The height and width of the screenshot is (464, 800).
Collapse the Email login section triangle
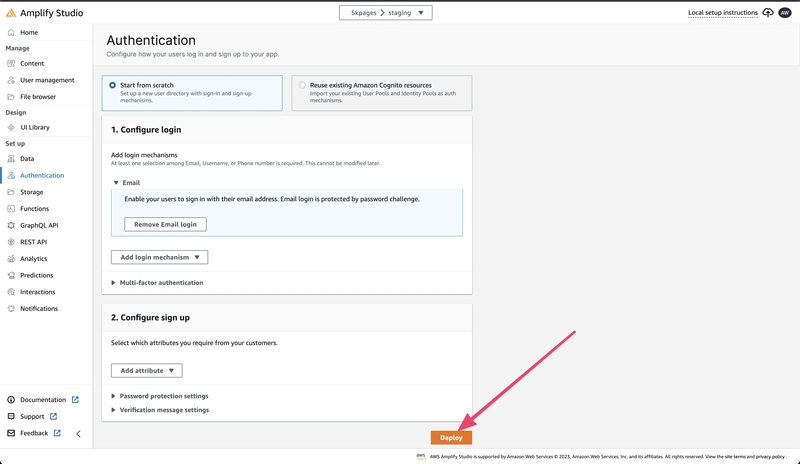[x=116, y=183]
